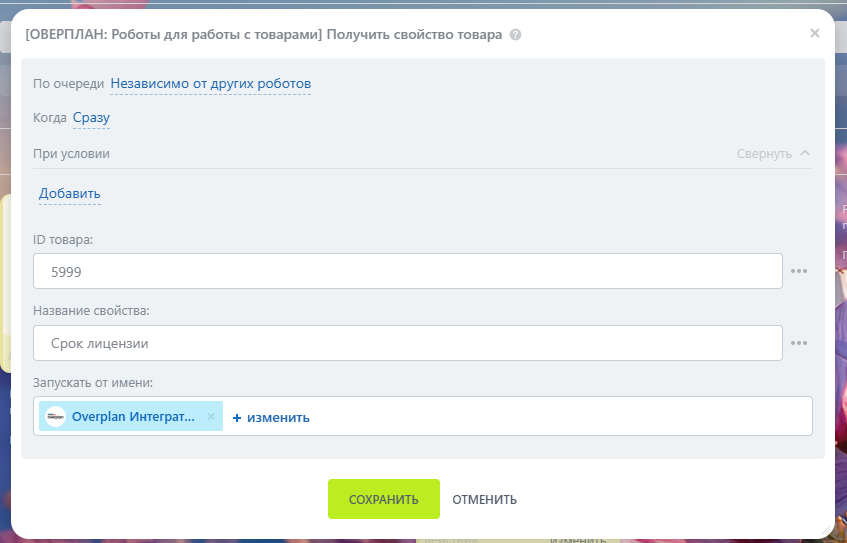Click the help question mark icon beside title

tap(516, 35)
